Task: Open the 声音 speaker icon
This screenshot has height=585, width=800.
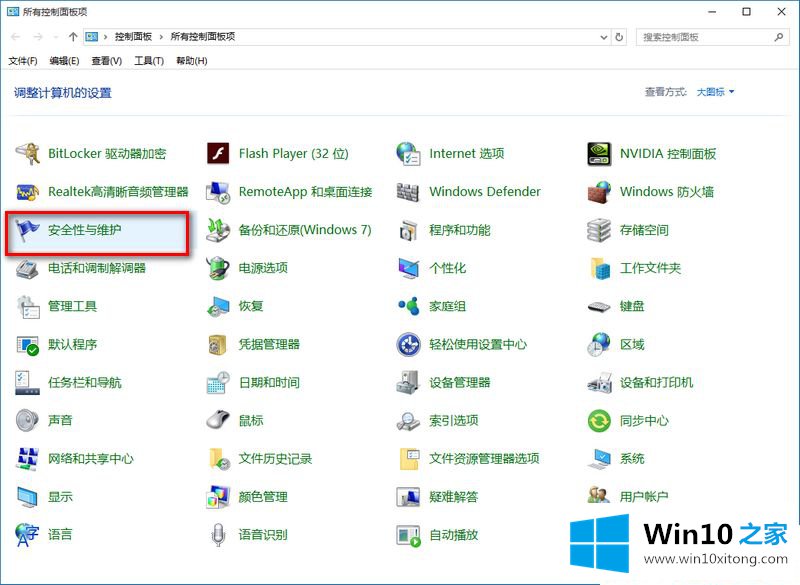Action: (x=28, y=421)
